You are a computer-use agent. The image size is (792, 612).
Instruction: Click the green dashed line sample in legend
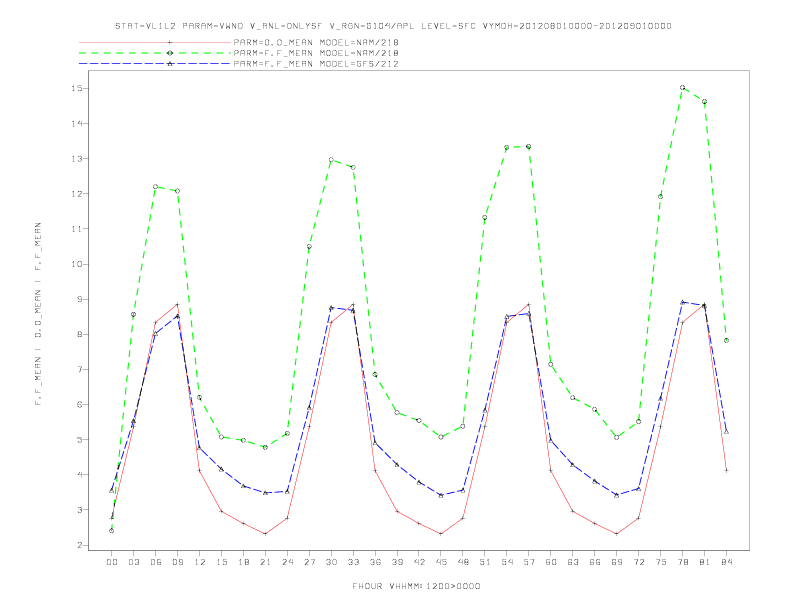155,53
